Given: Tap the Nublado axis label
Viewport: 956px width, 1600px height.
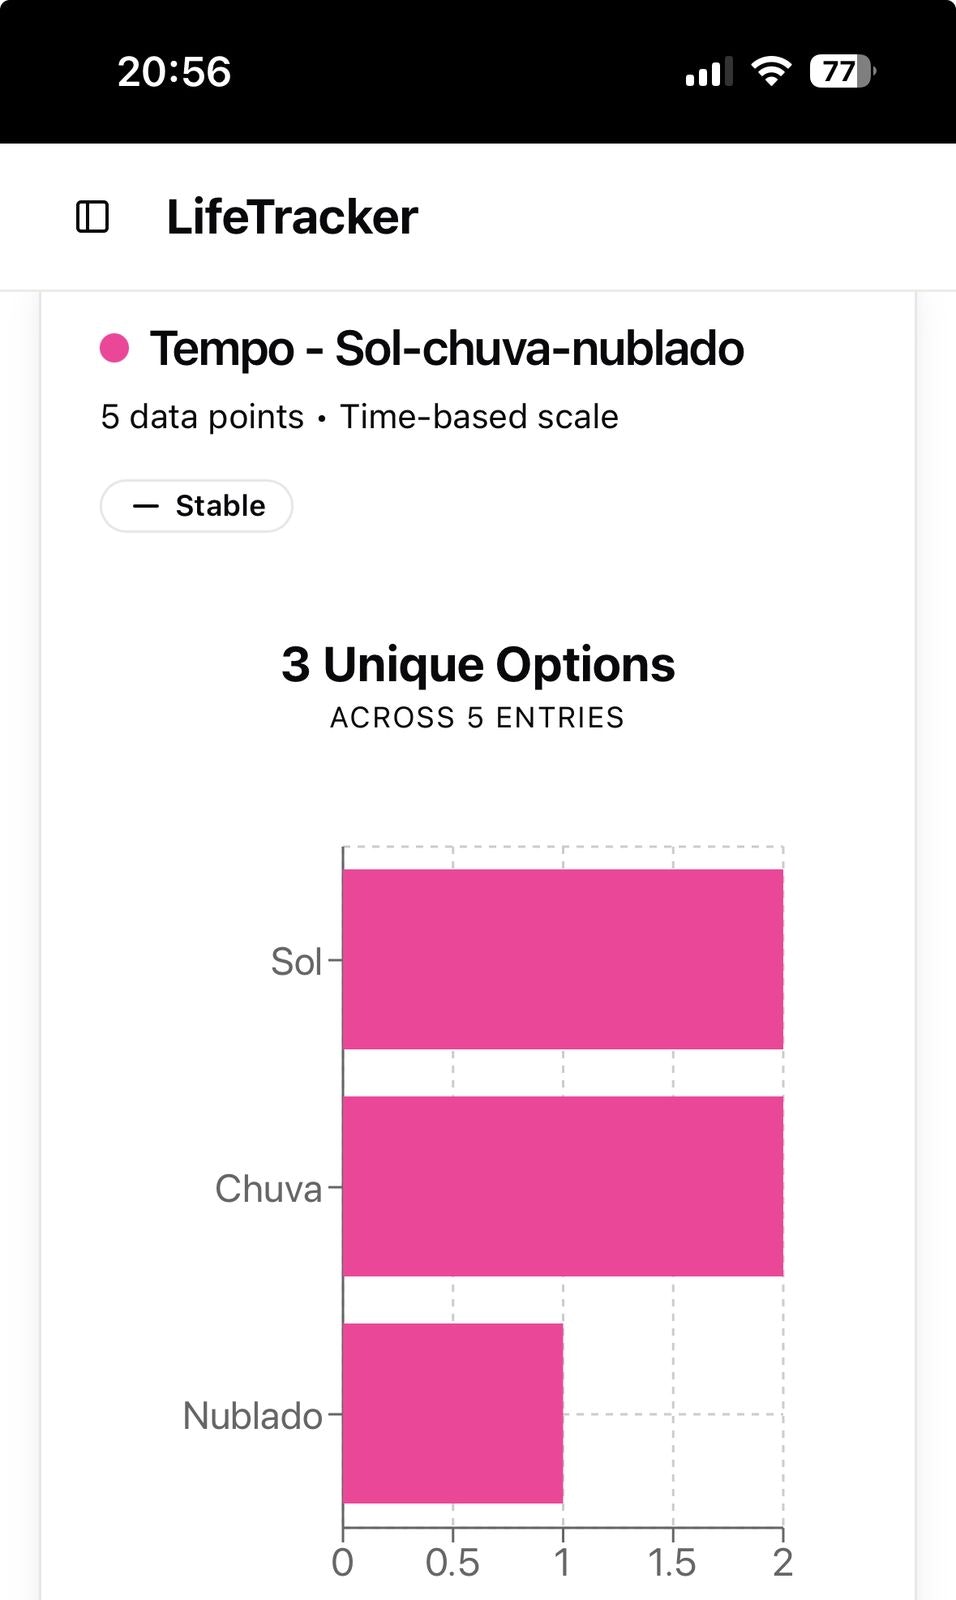Looking at the screenshot, I should coord(252,1416).
